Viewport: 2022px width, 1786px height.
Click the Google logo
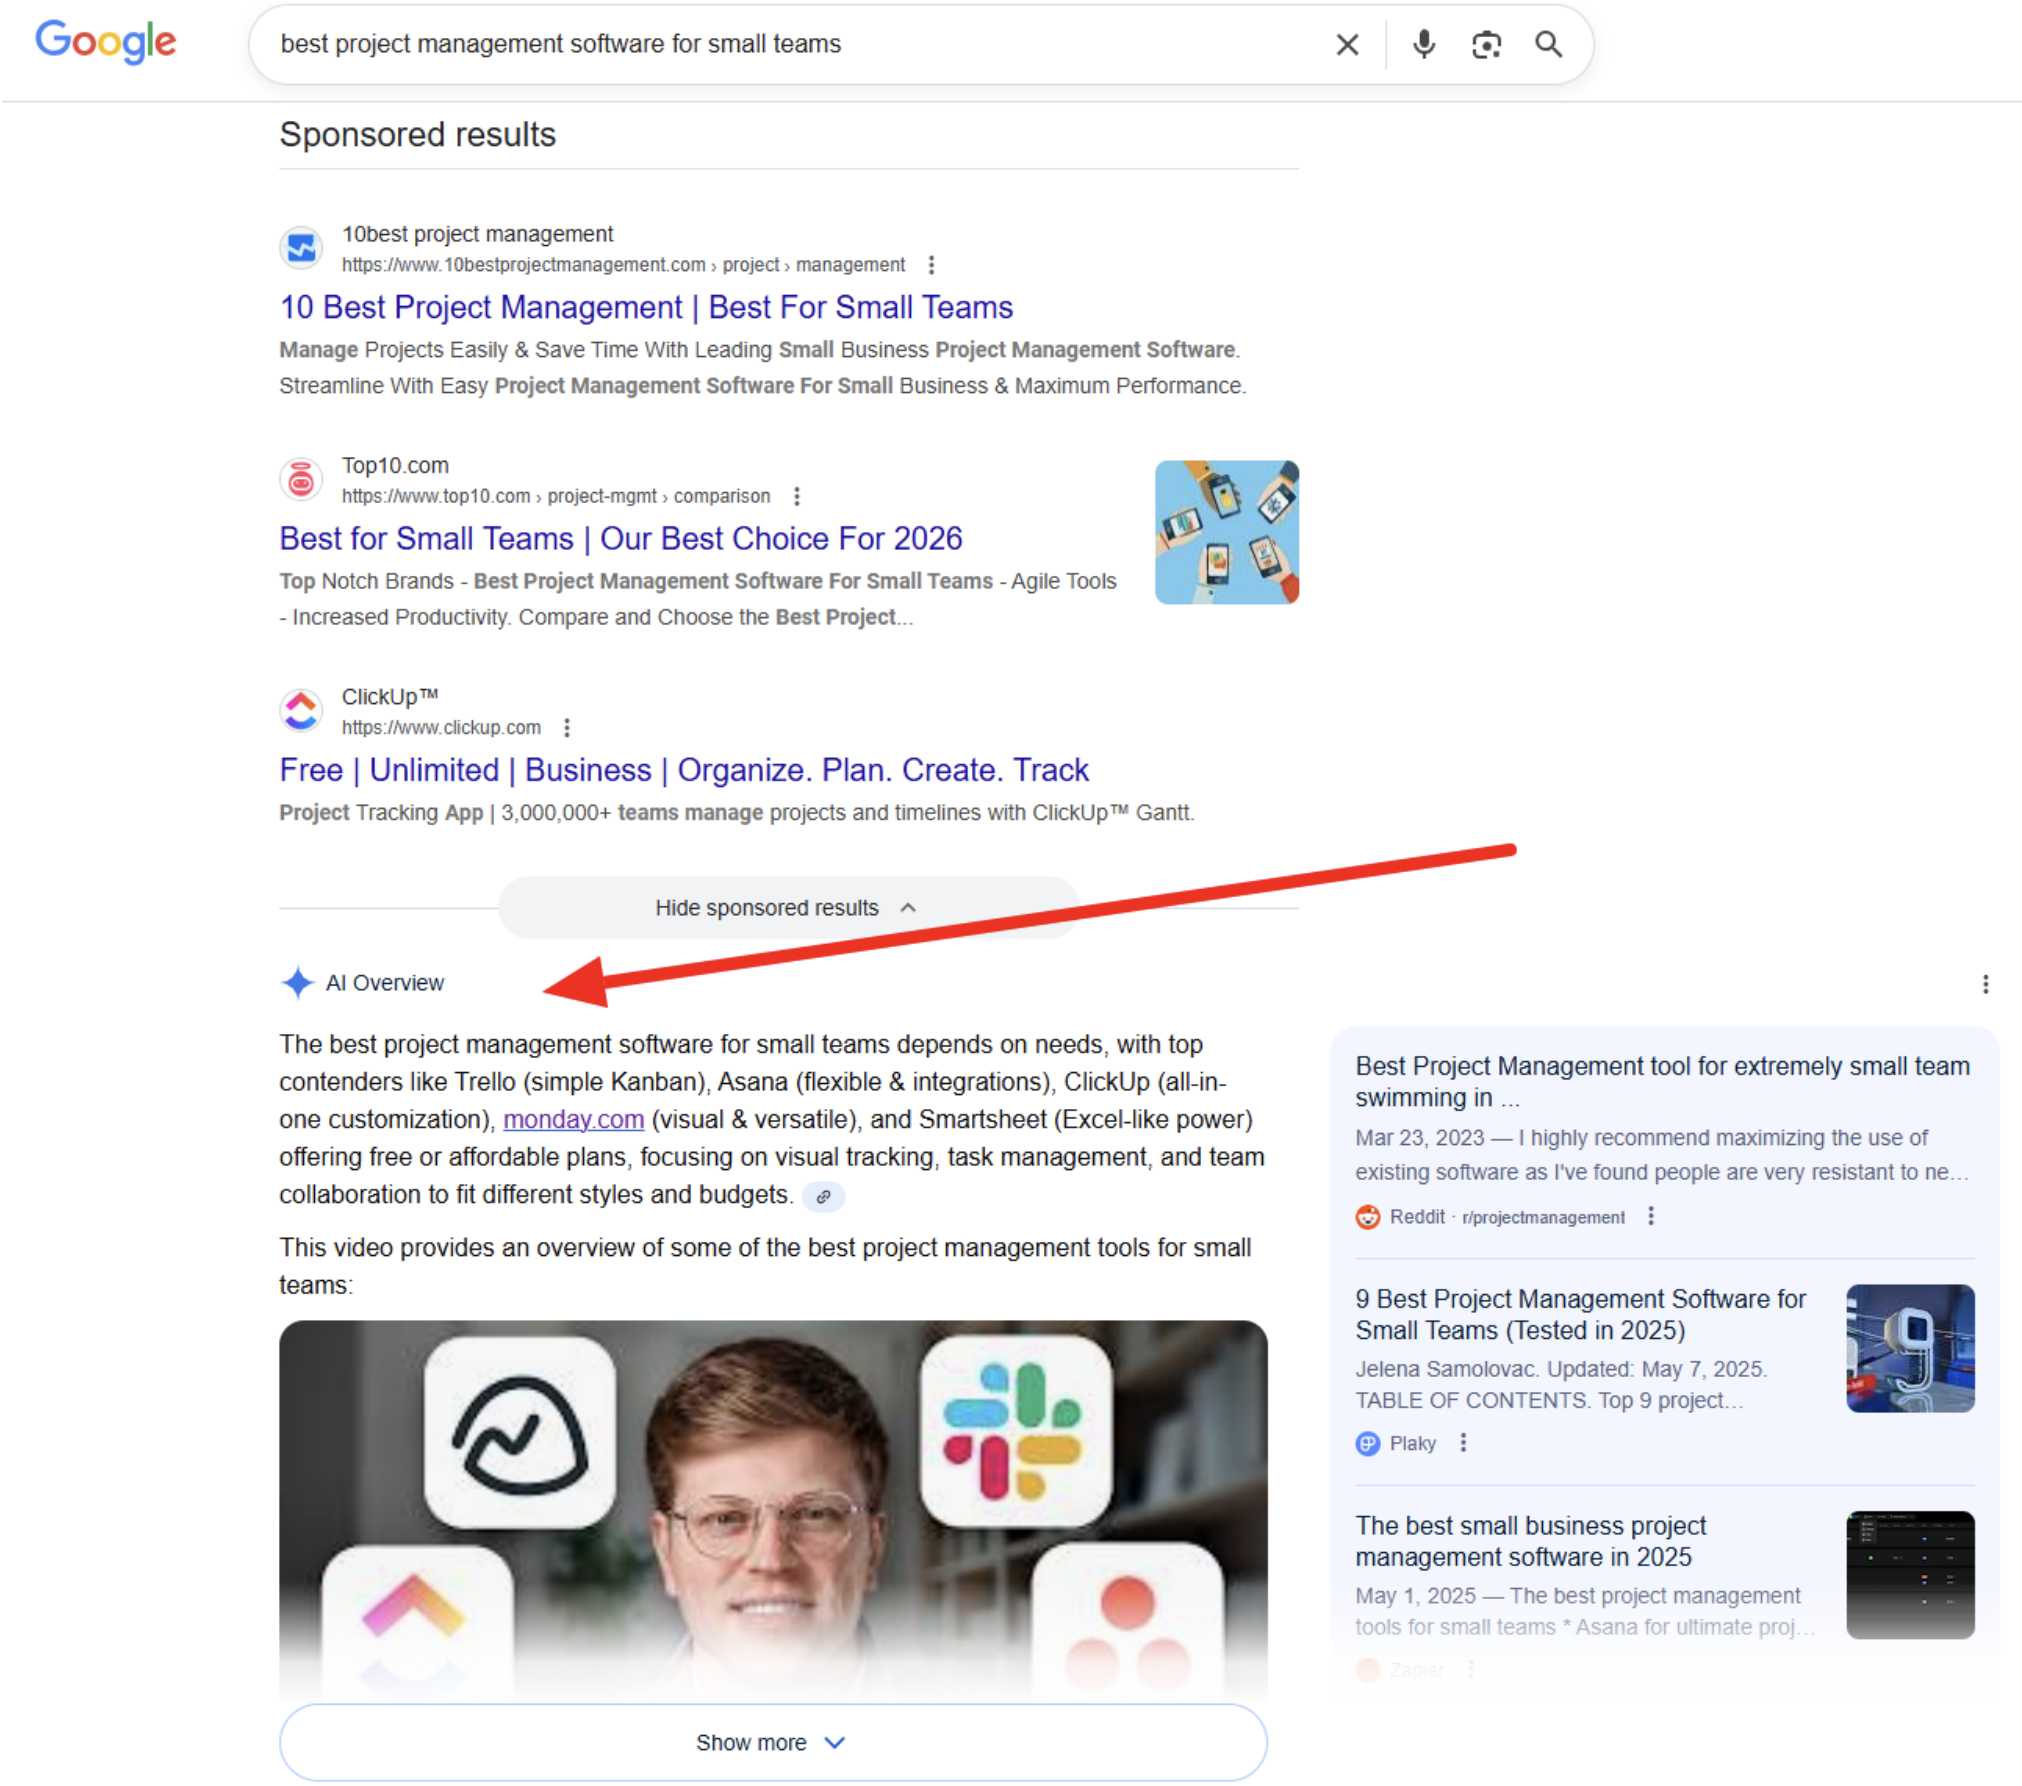coord(104,42)
